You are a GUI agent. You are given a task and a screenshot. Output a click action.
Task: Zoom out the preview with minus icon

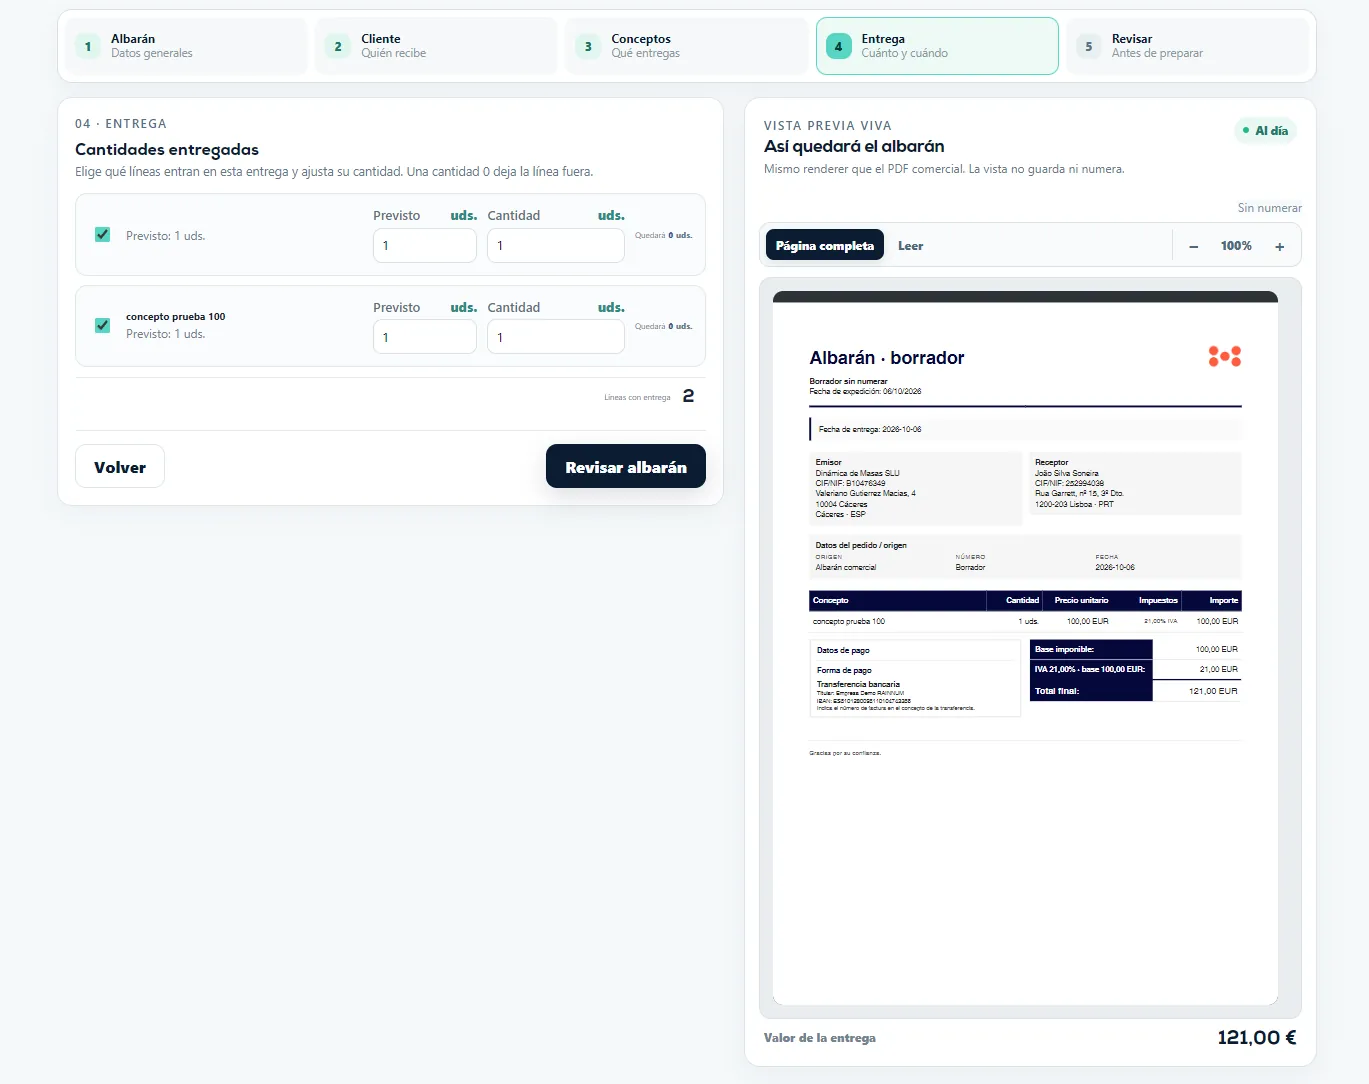[x=1193, y=246]
